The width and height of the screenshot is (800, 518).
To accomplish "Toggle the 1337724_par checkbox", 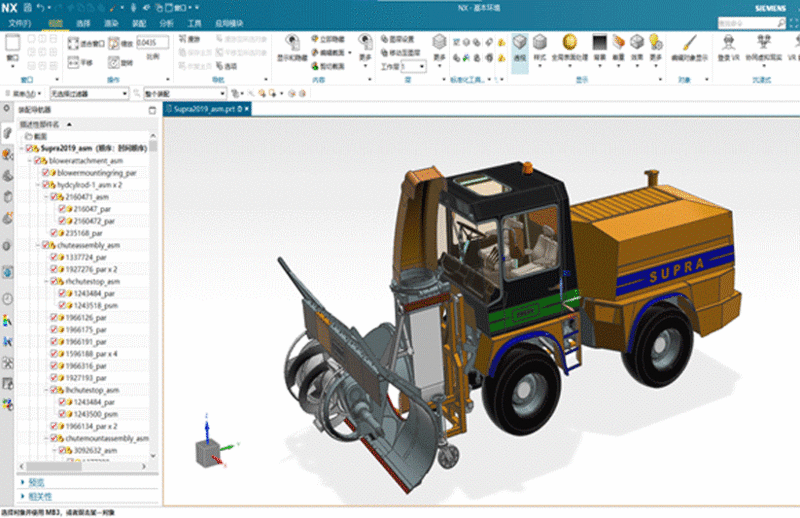I will point(54,257).
